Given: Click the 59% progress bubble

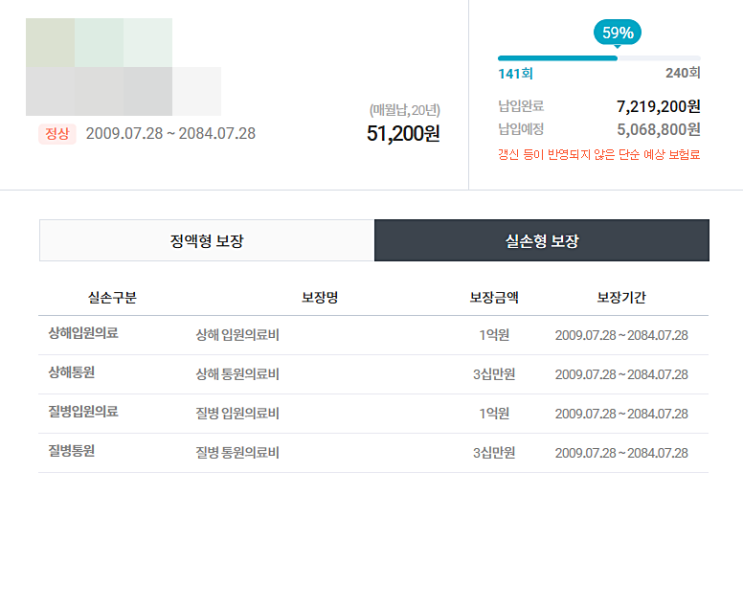Looking at the screenshot, I should click(617, 33).
